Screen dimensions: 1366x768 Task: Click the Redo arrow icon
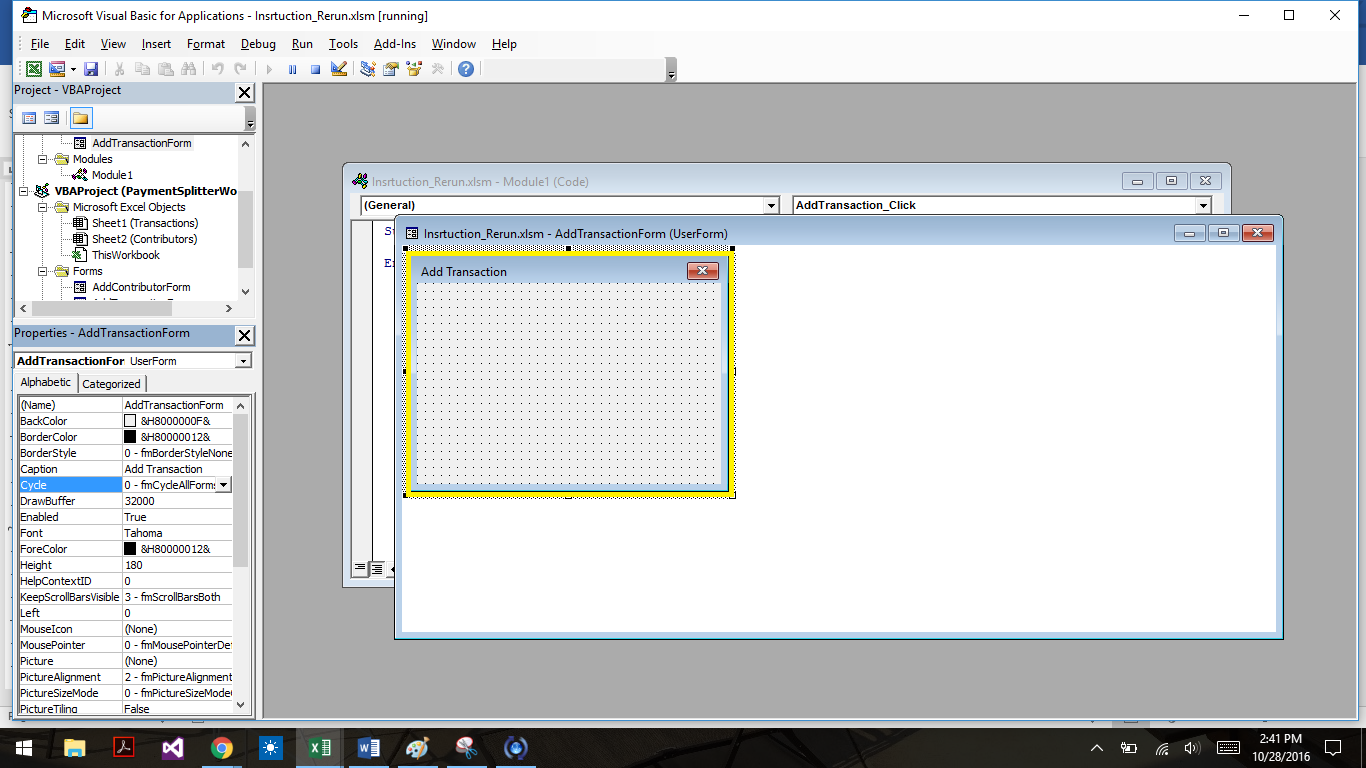[x=240, y=69]
